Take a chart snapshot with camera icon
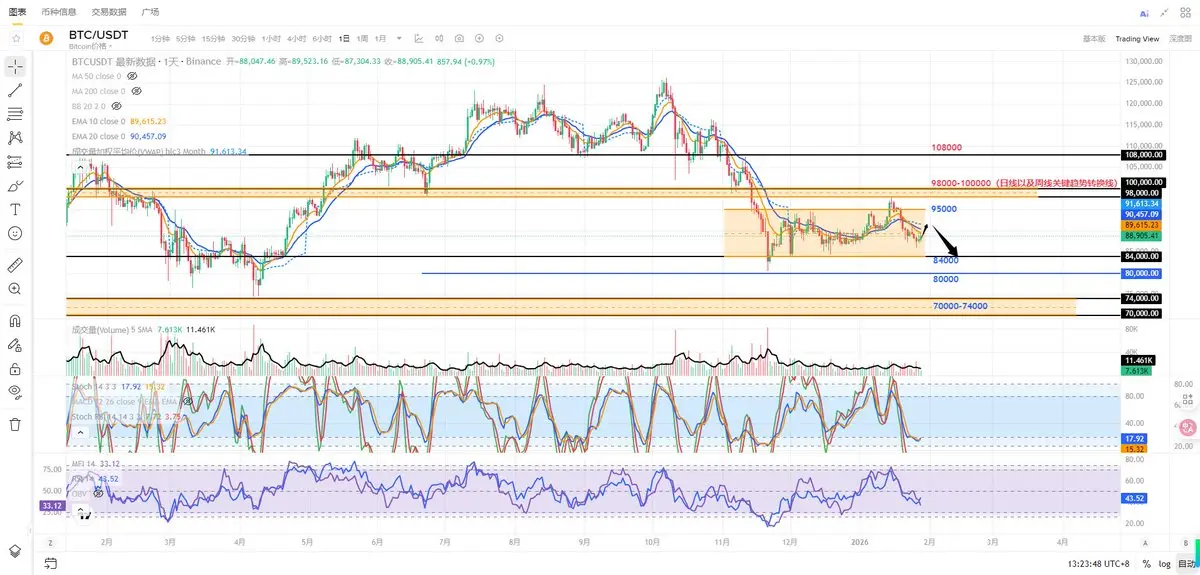1200x575 pixels. [x=459, y=38]
